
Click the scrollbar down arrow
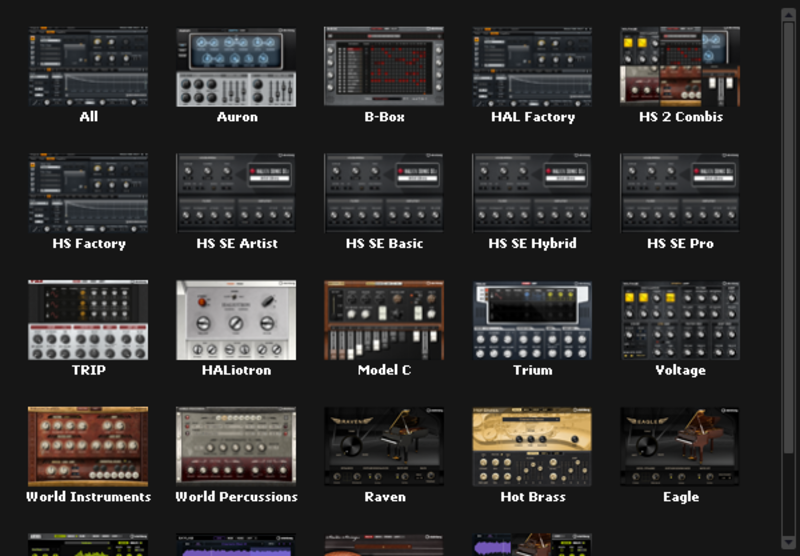click(788, 542)
